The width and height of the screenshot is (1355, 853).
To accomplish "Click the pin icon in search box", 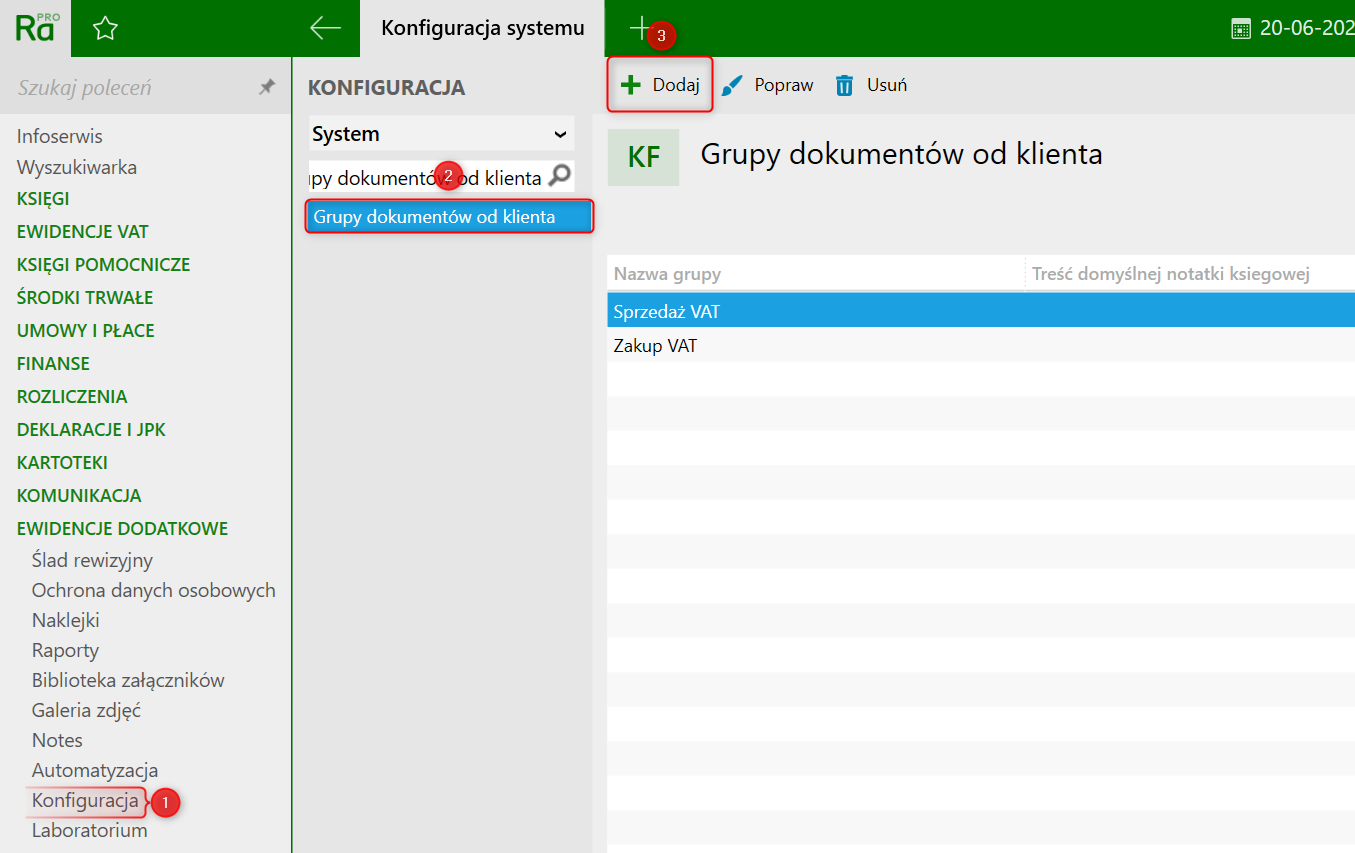I will (x=267, y=88).
